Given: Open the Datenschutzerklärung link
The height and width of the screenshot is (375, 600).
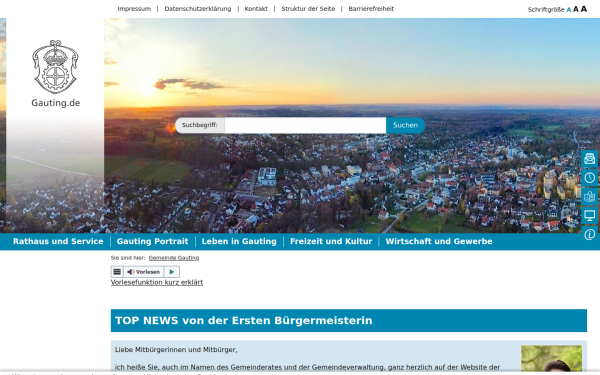Looking at the screenshot, I should click(198, 9).
